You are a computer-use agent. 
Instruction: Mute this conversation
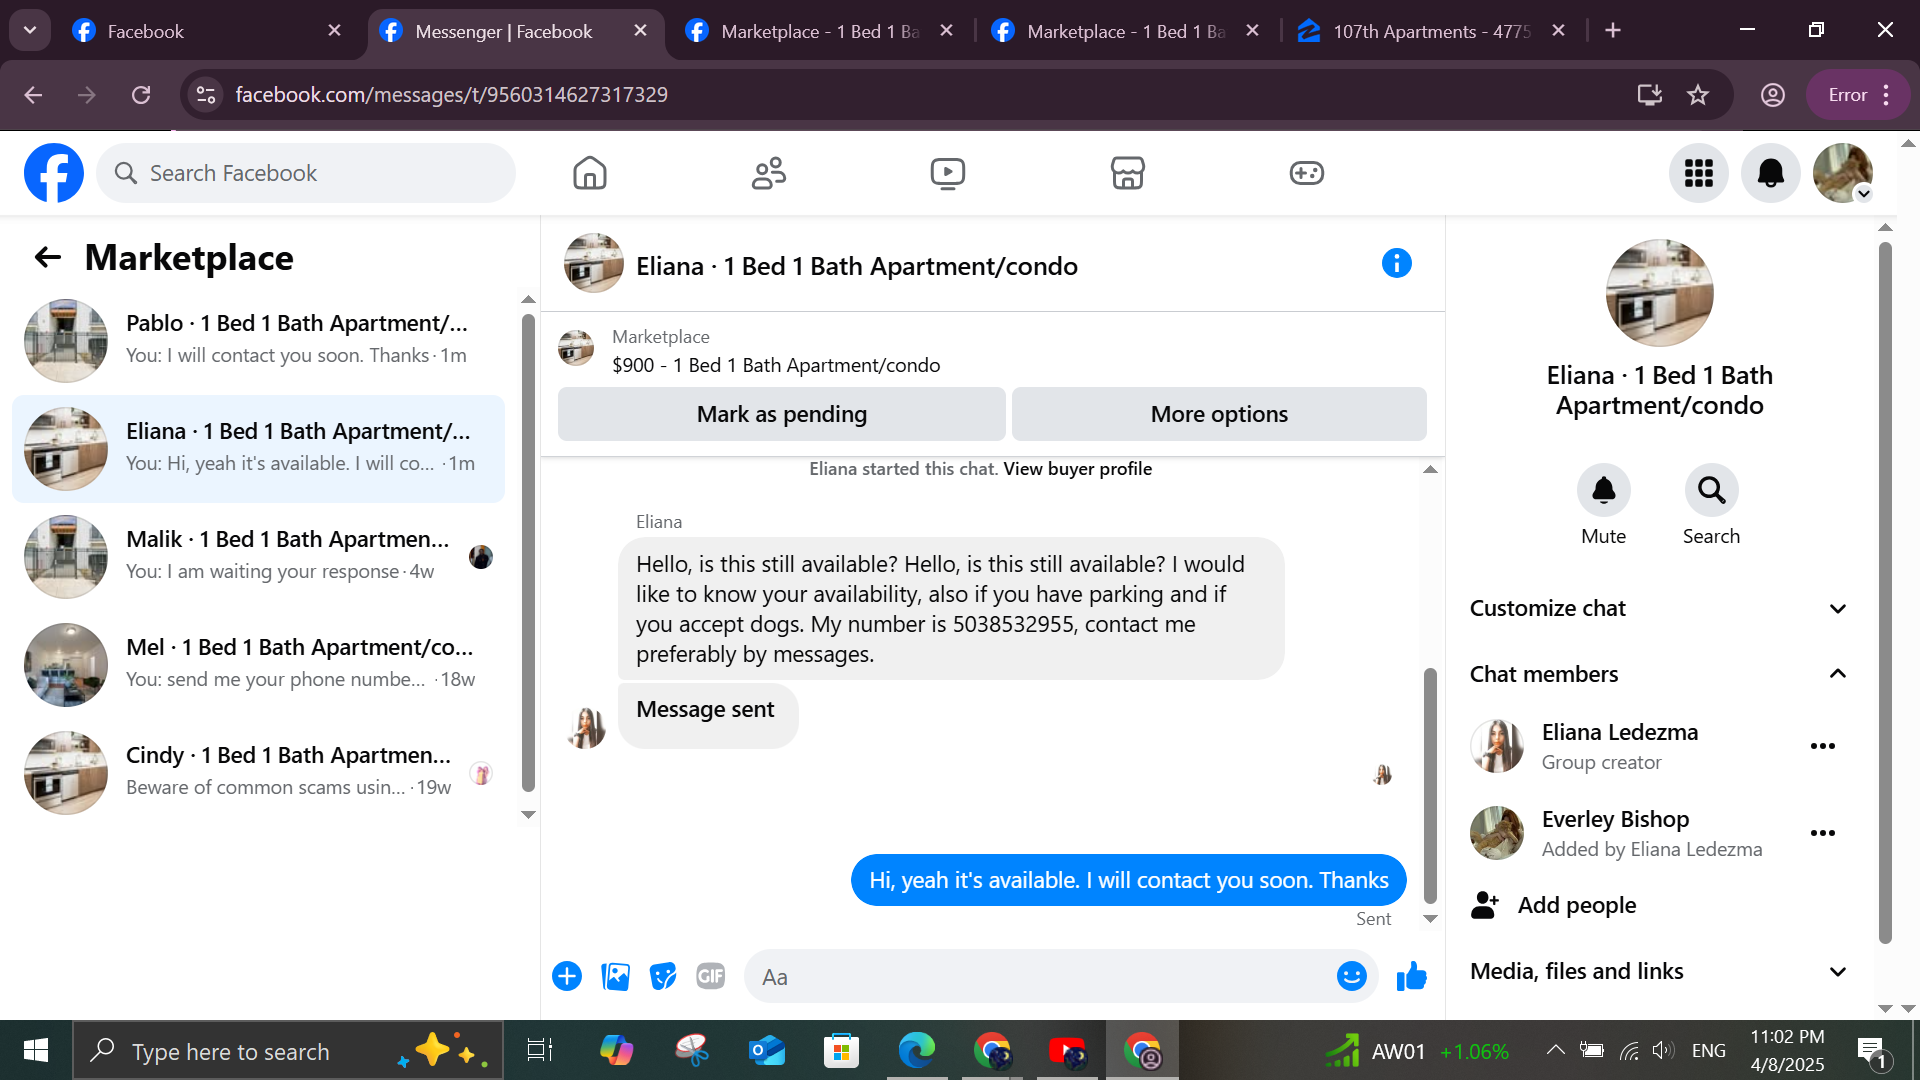point(1603,491)
